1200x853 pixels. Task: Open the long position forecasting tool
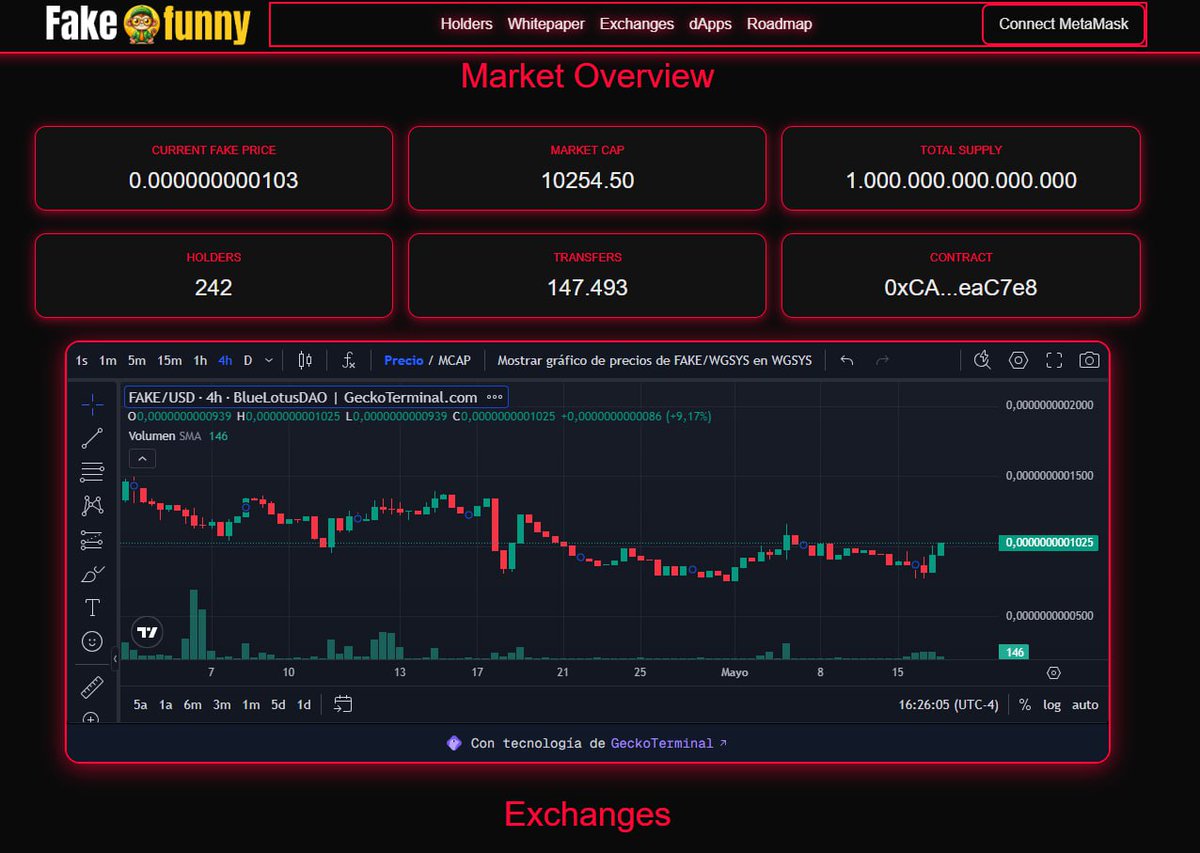pos(92,540)
